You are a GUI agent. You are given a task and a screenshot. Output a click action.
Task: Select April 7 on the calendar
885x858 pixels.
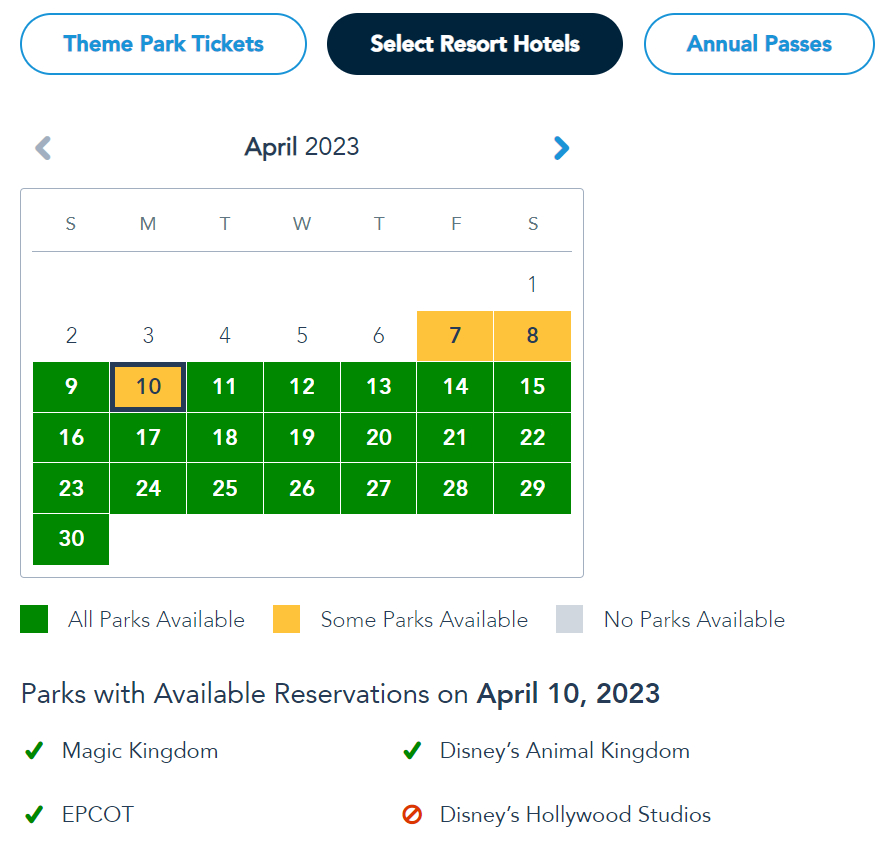point(455,336)
